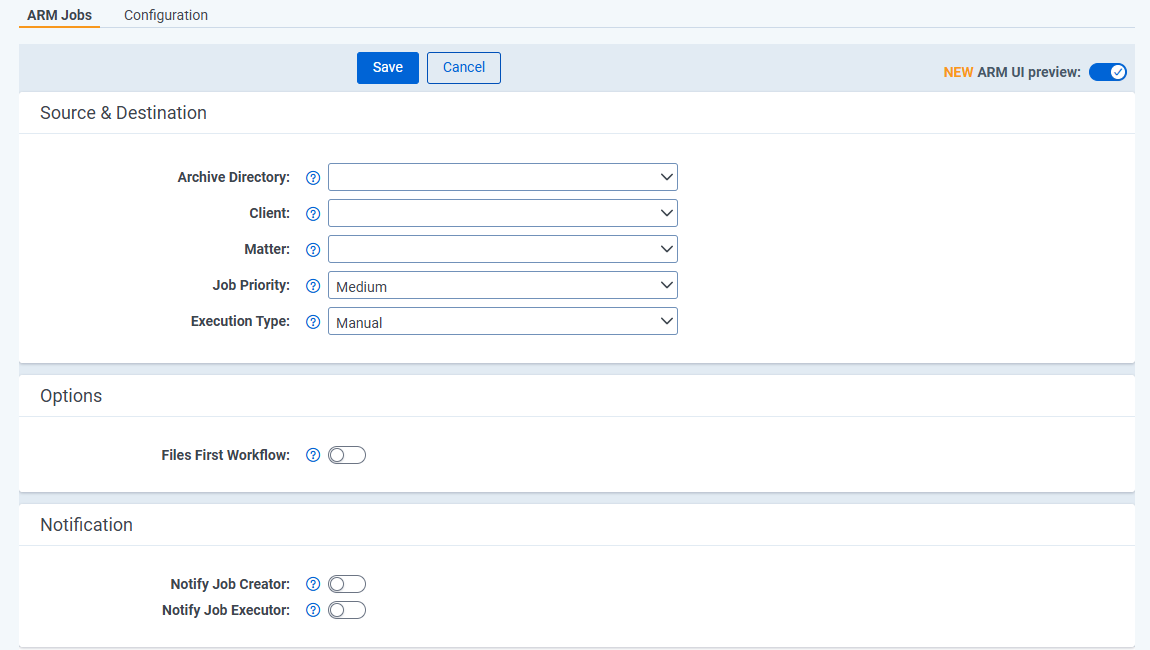Click the Client field help icon
Screen dimensions: 1150x650
click(x=313, y=214)
